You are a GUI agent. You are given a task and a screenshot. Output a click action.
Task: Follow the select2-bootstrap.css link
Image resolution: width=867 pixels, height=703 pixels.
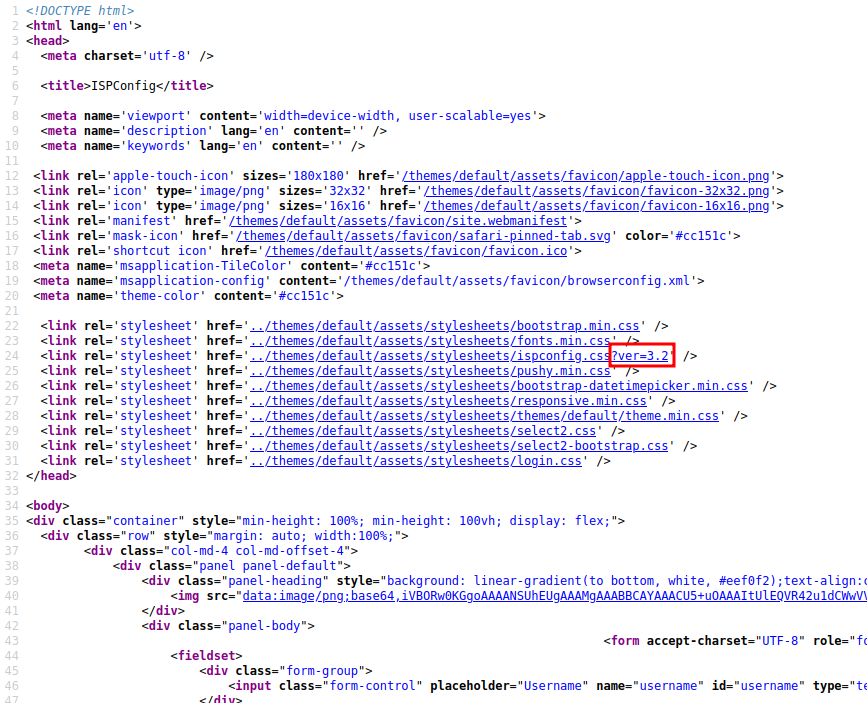pos(458,446)
